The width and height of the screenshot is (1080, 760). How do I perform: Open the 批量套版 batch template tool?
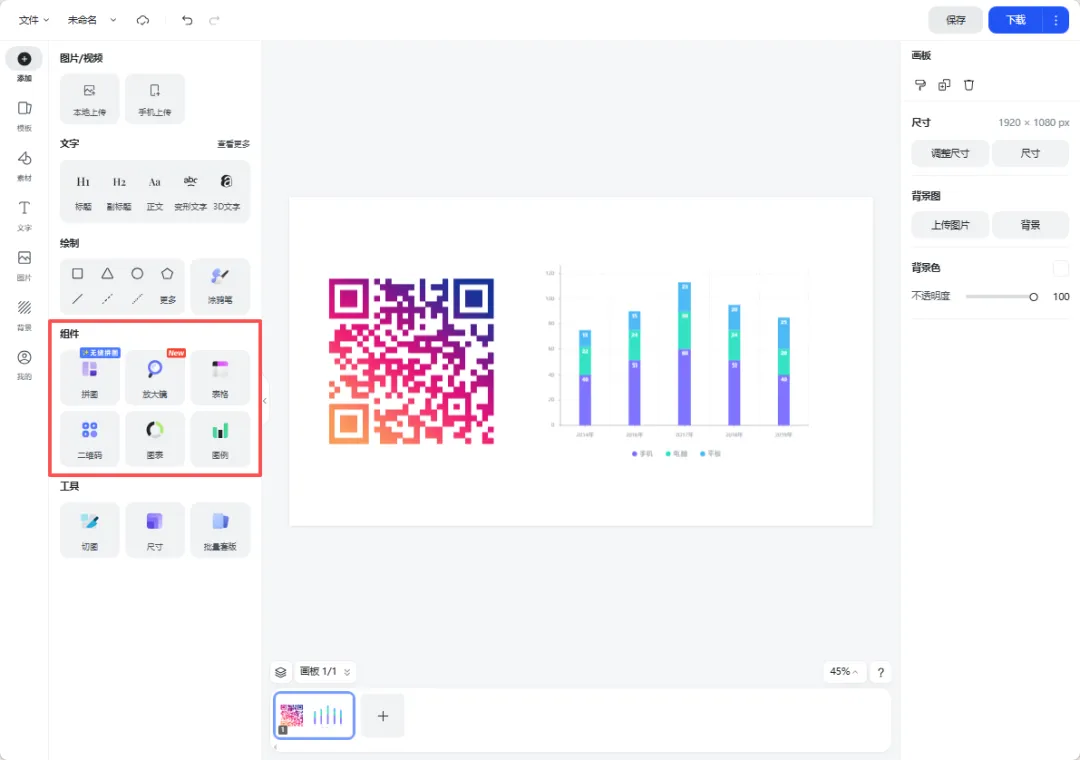tap(220, 529)
